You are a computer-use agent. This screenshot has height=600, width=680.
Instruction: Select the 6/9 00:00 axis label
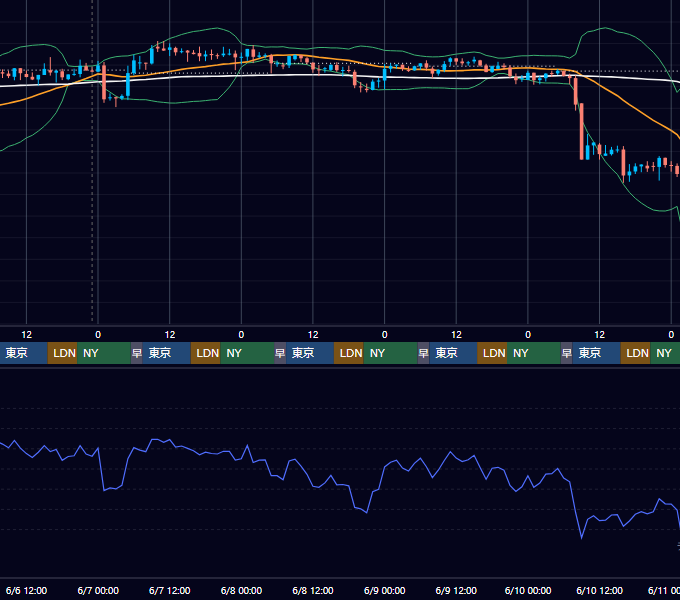pyautogui.click(x=384, y=590)
